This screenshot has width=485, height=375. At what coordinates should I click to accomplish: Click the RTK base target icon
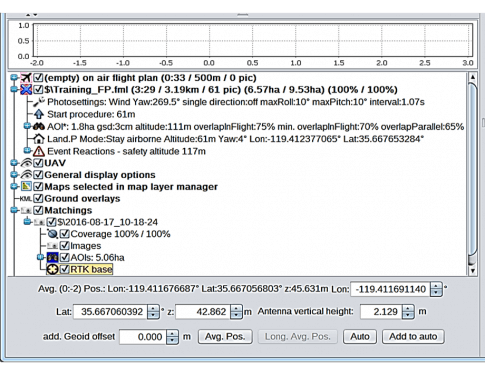pyautogui.click(x=52, y=269)
